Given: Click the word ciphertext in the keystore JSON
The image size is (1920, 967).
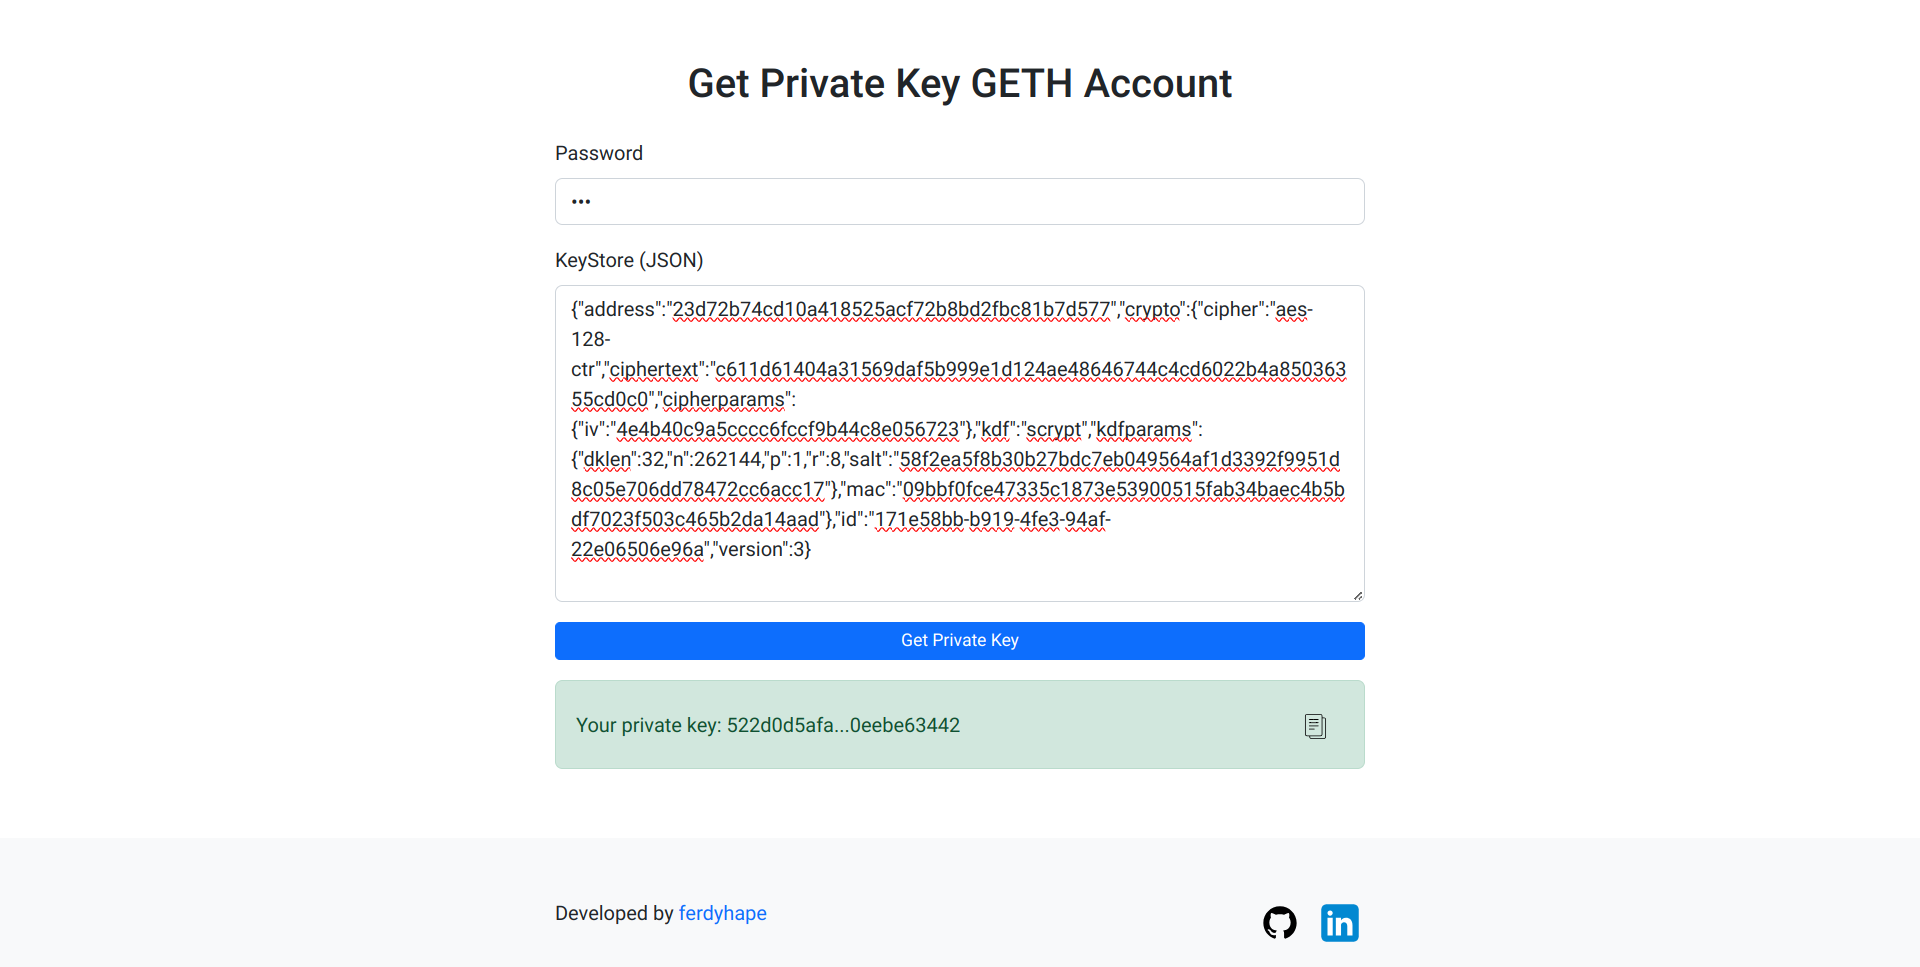Looking at the screenshot, I should [x=654, y=370].
